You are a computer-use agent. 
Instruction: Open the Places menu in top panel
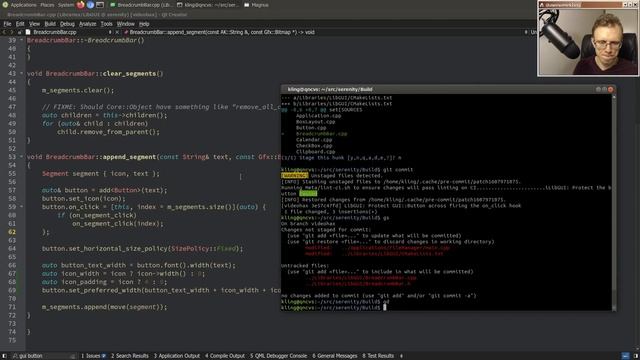click(x=47, y=5)
